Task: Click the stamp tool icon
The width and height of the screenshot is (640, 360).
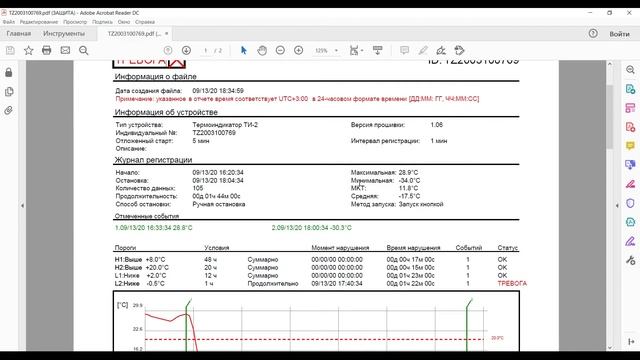Action: pos(459,50)
